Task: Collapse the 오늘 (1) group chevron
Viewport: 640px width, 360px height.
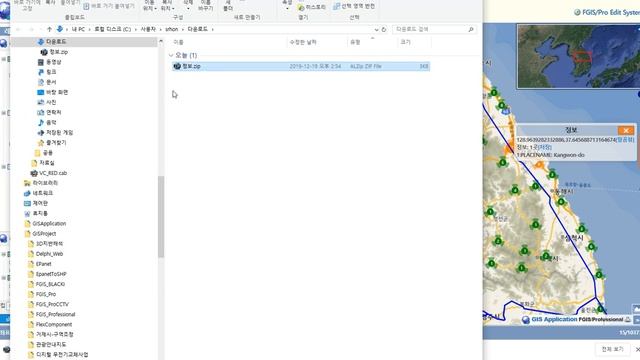Action: tap(171, 55)
